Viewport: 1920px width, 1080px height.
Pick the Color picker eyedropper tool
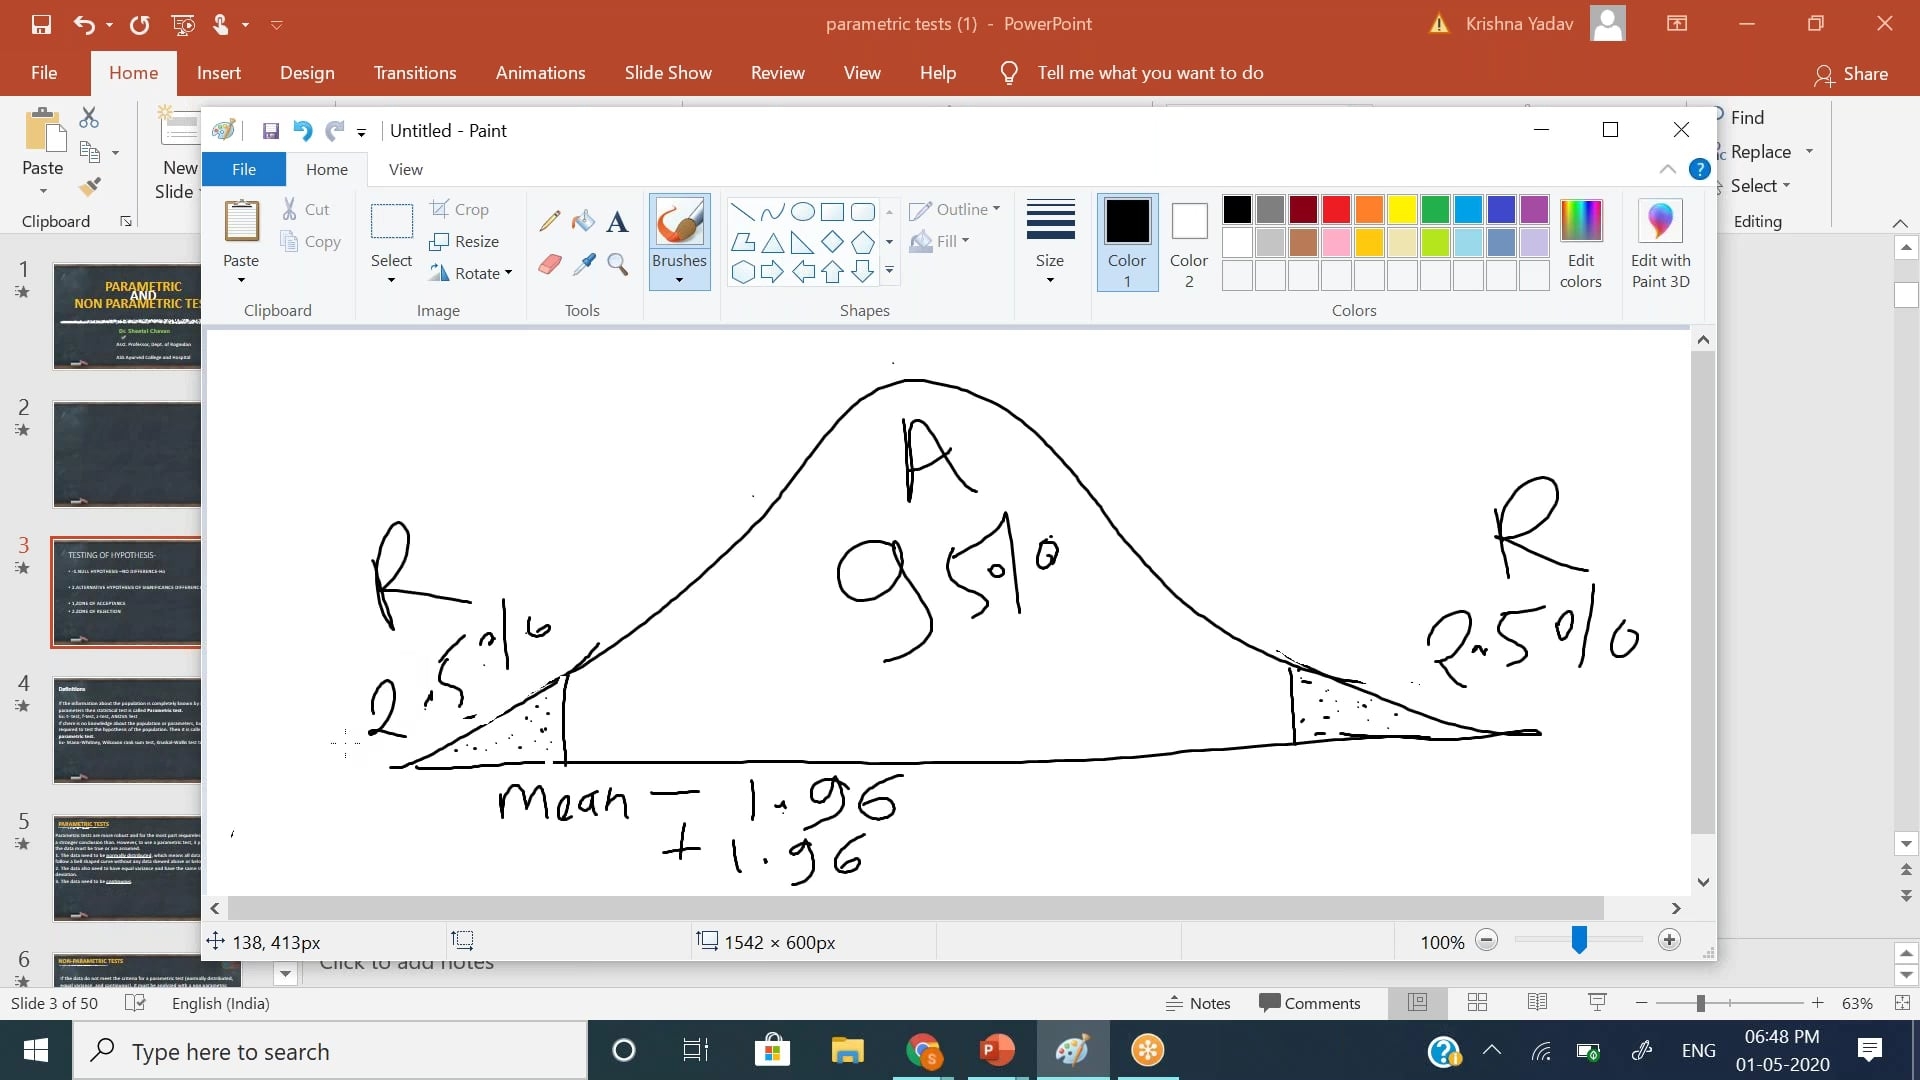point(584,264)
